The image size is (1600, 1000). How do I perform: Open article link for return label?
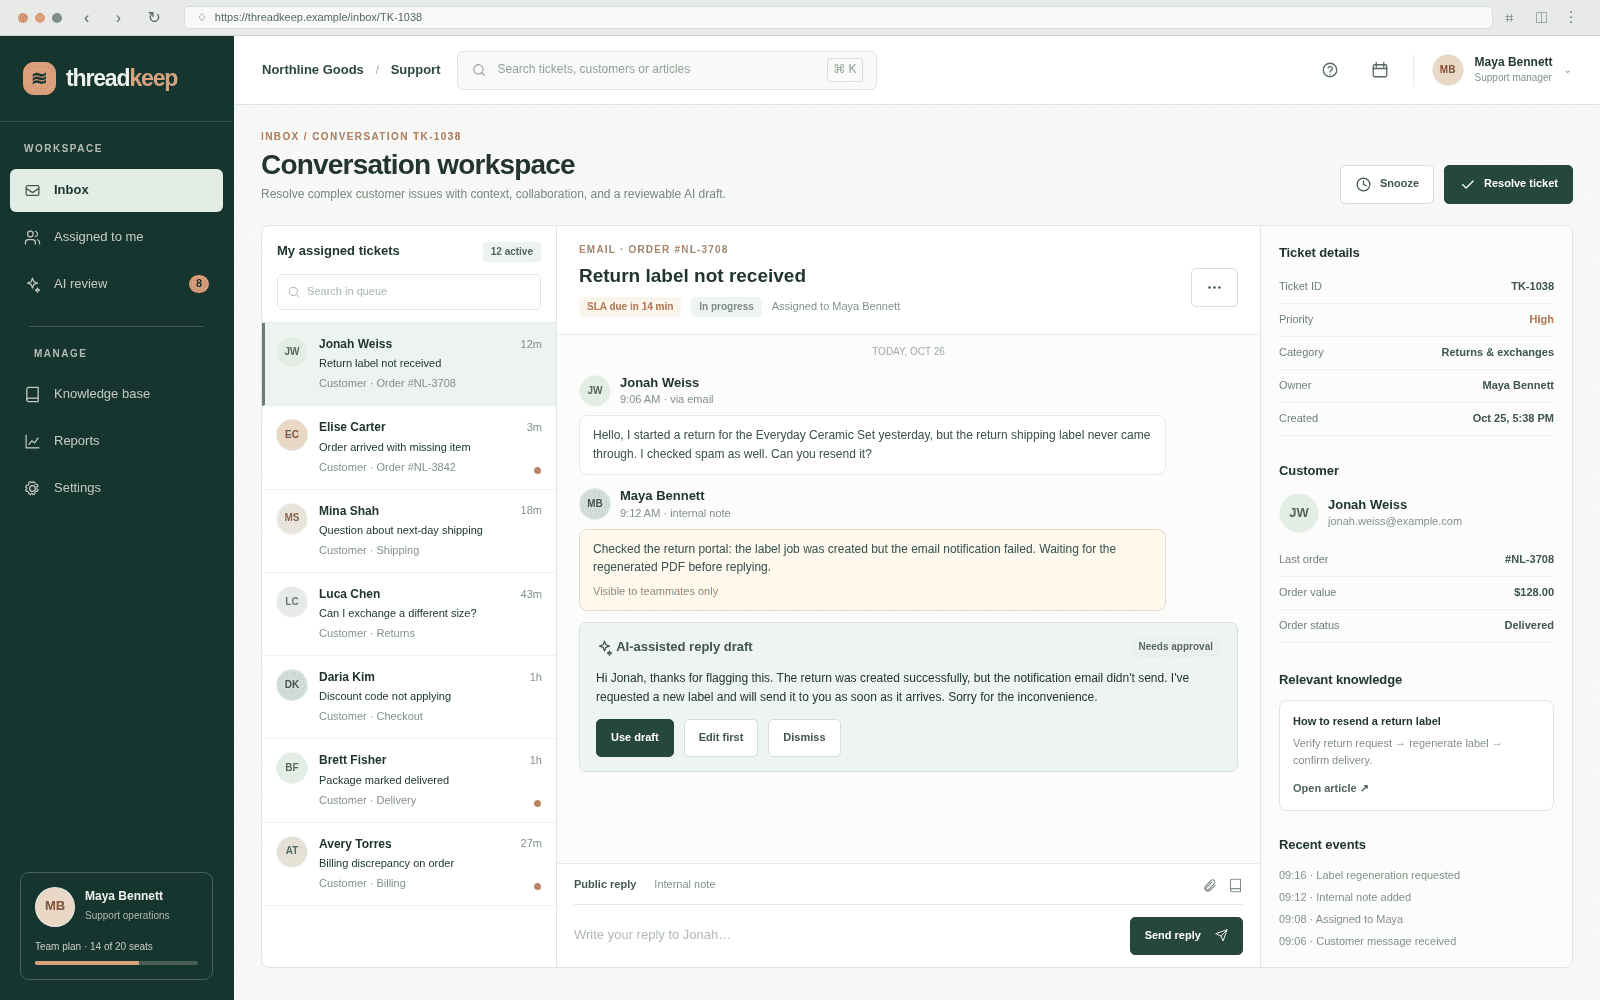(1330, 788)
